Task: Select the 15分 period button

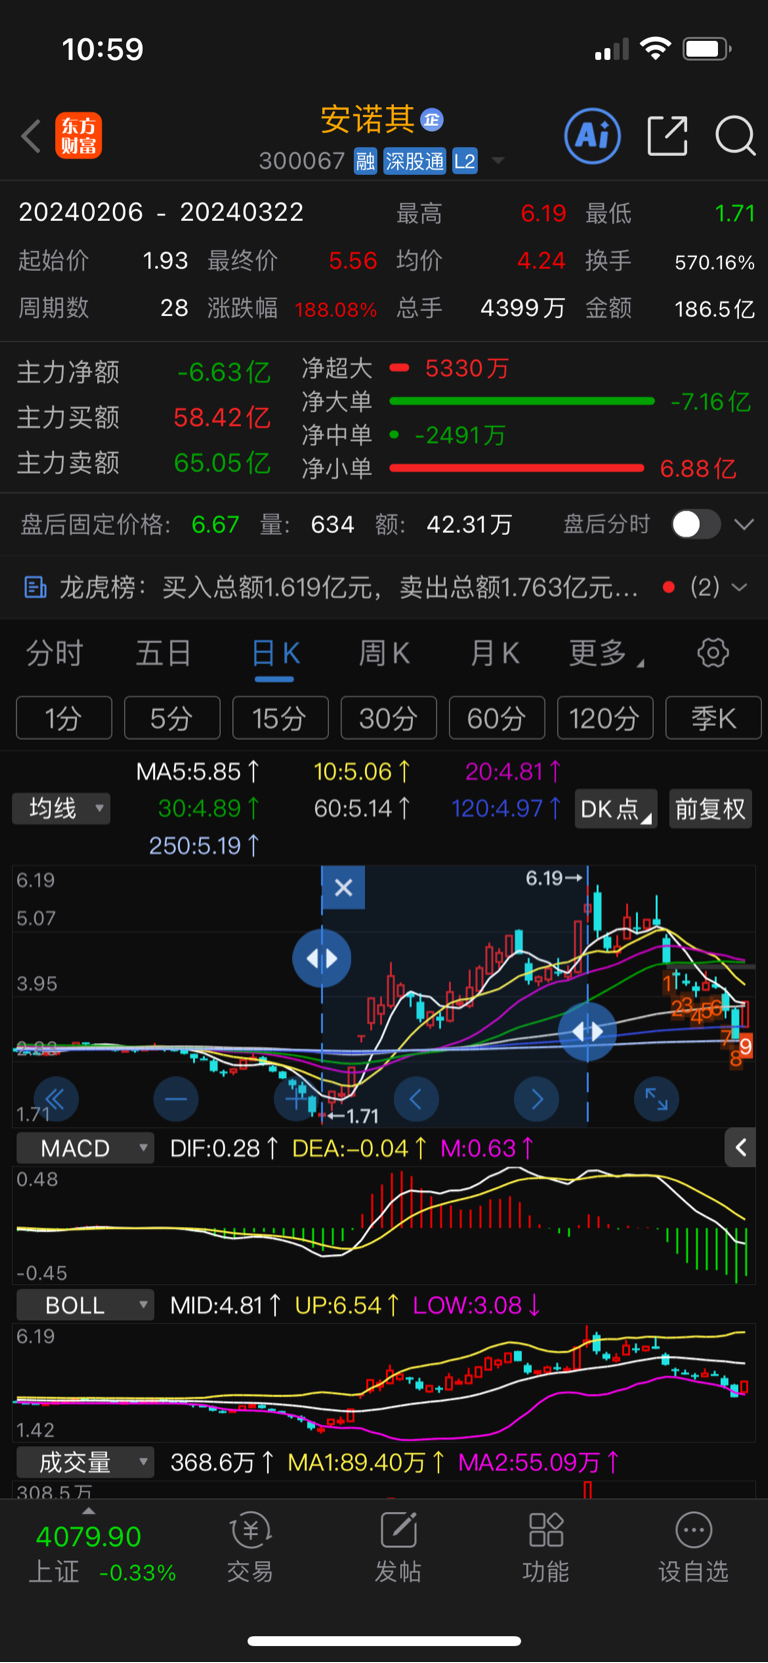Action: [x=280, y=718]
